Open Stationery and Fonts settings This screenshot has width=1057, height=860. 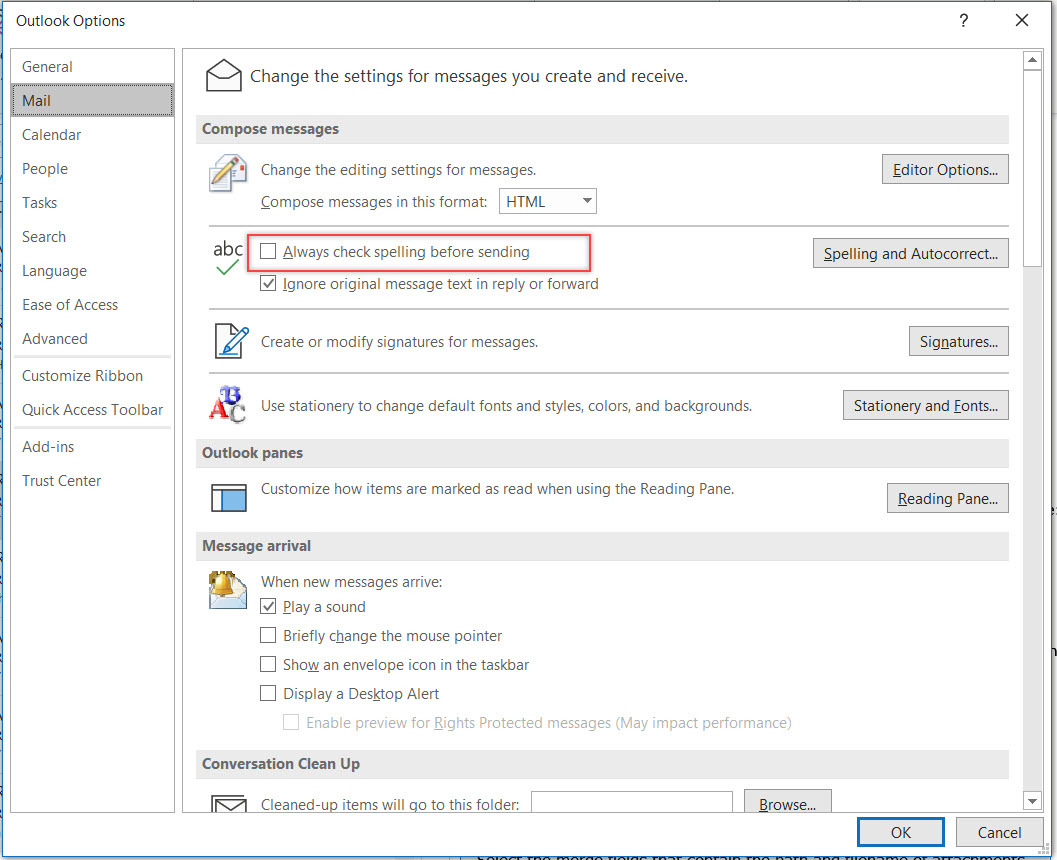point(926,405)
